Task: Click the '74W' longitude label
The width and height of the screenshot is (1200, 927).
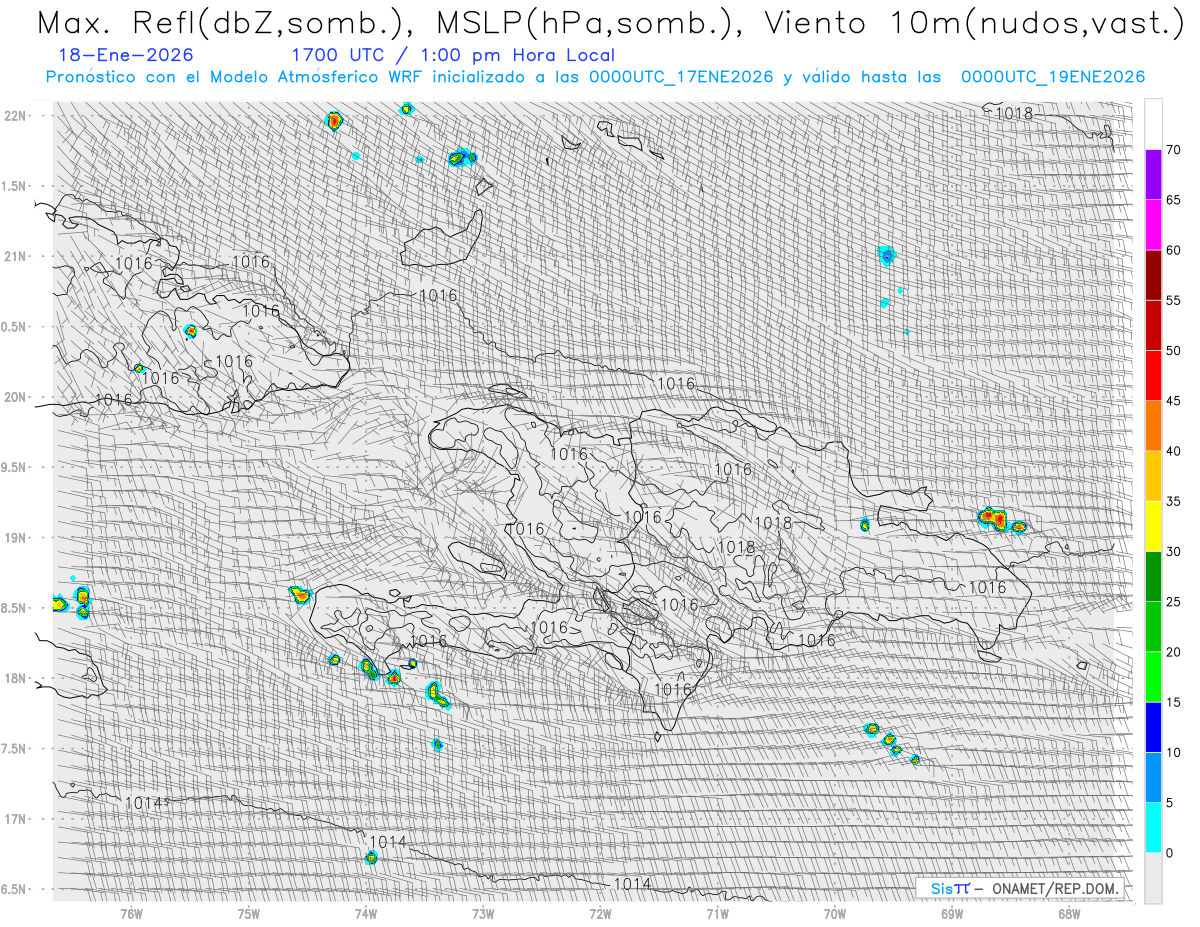Action: (366, 913)
